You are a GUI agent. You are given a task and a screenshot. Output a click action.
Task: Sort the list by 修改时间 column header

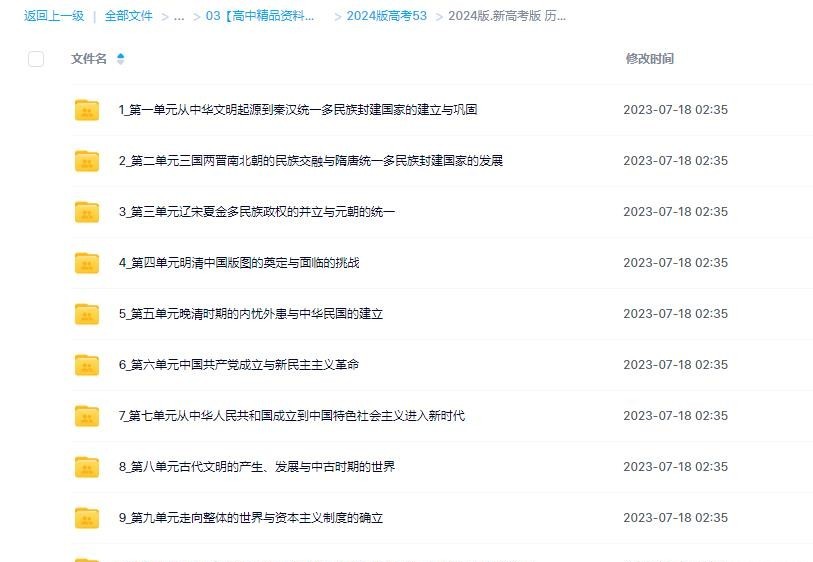649,59
